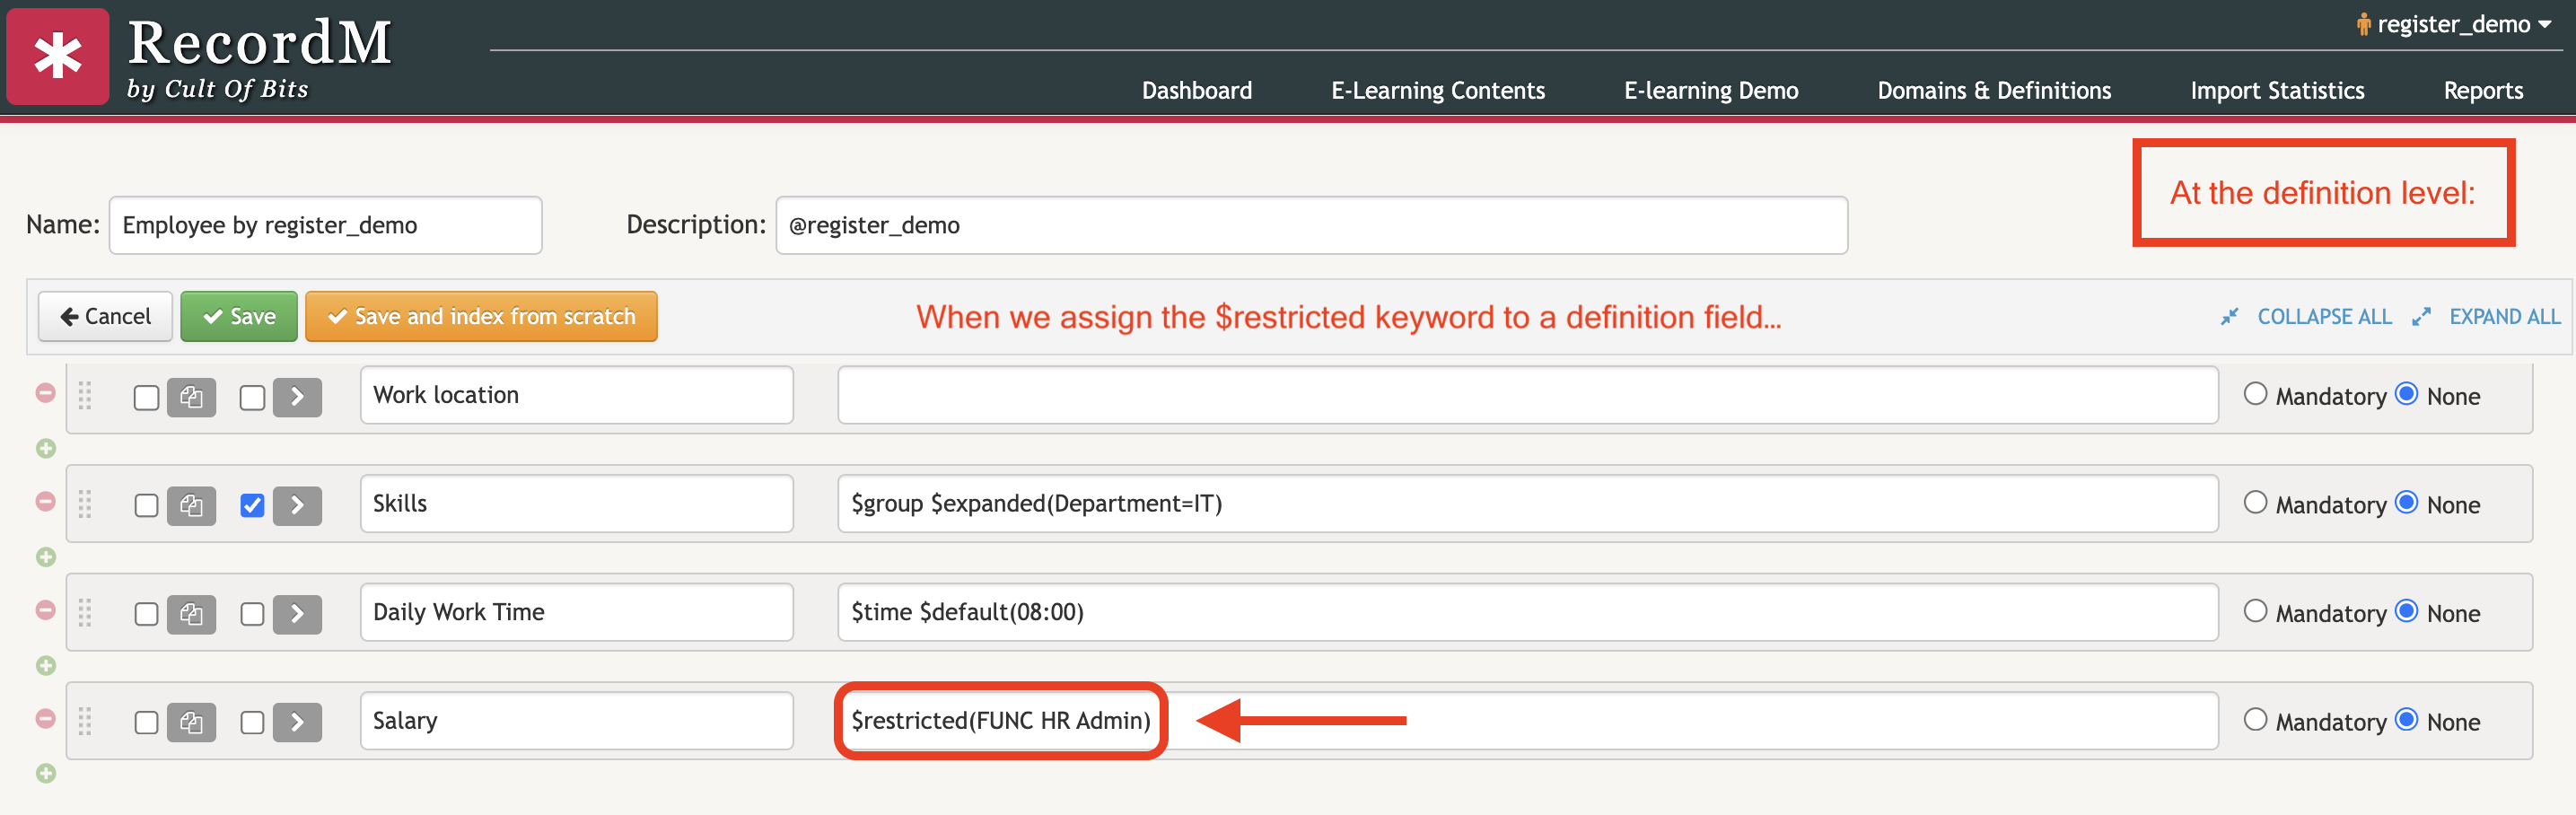Tick the first checkbox on Work location row
This screenshot has height=815, width=2576.
pos(146,397)
